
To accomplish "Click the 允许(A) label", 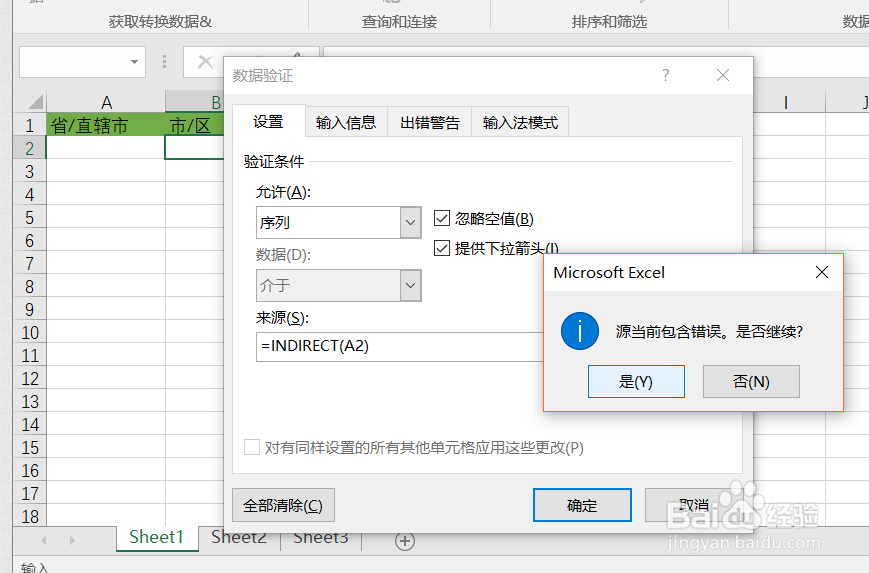I will tap(283, 192).
